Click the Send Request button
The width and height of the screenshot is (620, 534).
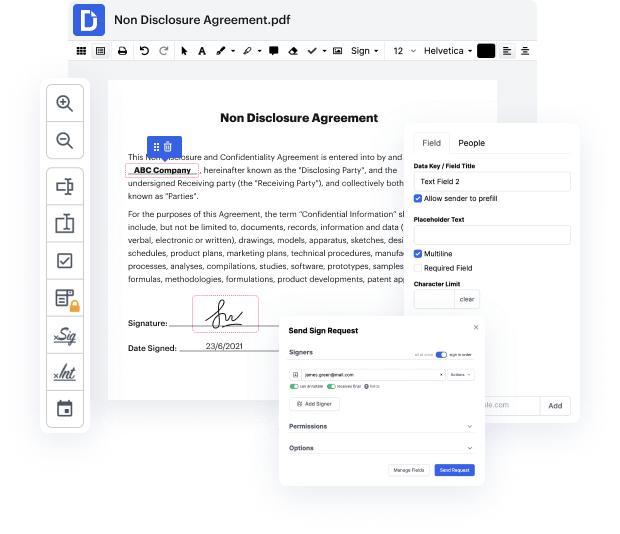pyautogui.click(x=454, y=470)
